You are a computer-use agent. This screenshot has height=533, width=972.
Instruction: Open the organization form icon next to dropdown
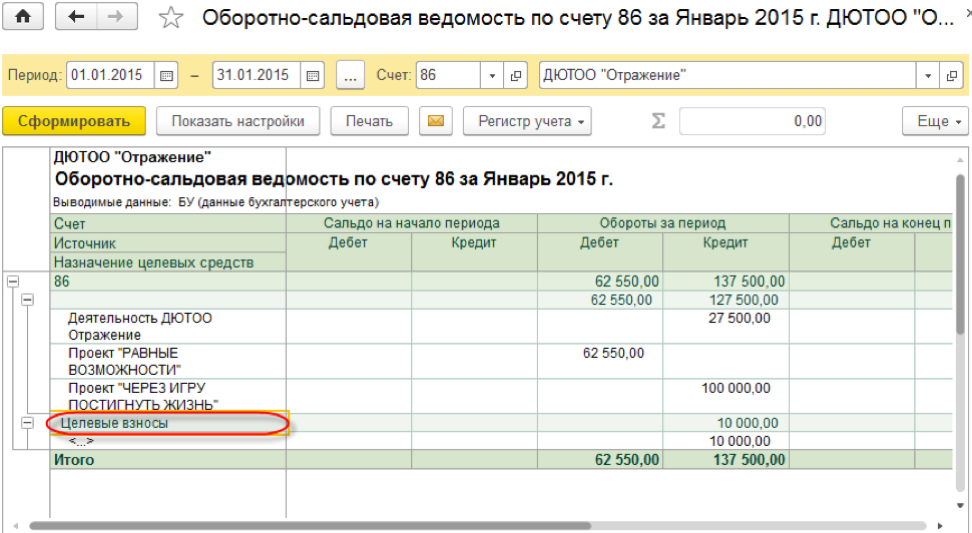tap(954, 76)
